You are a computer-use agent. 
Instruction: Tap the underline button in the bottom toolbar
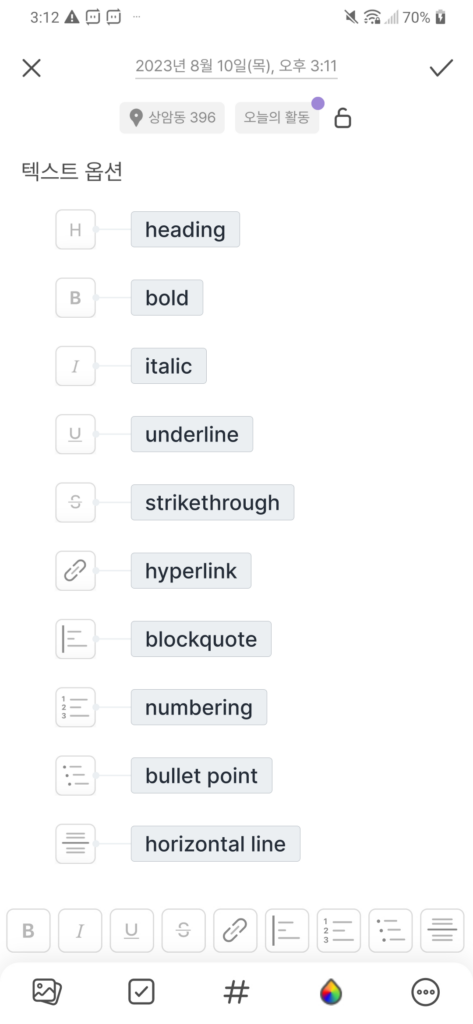point(131,931)
